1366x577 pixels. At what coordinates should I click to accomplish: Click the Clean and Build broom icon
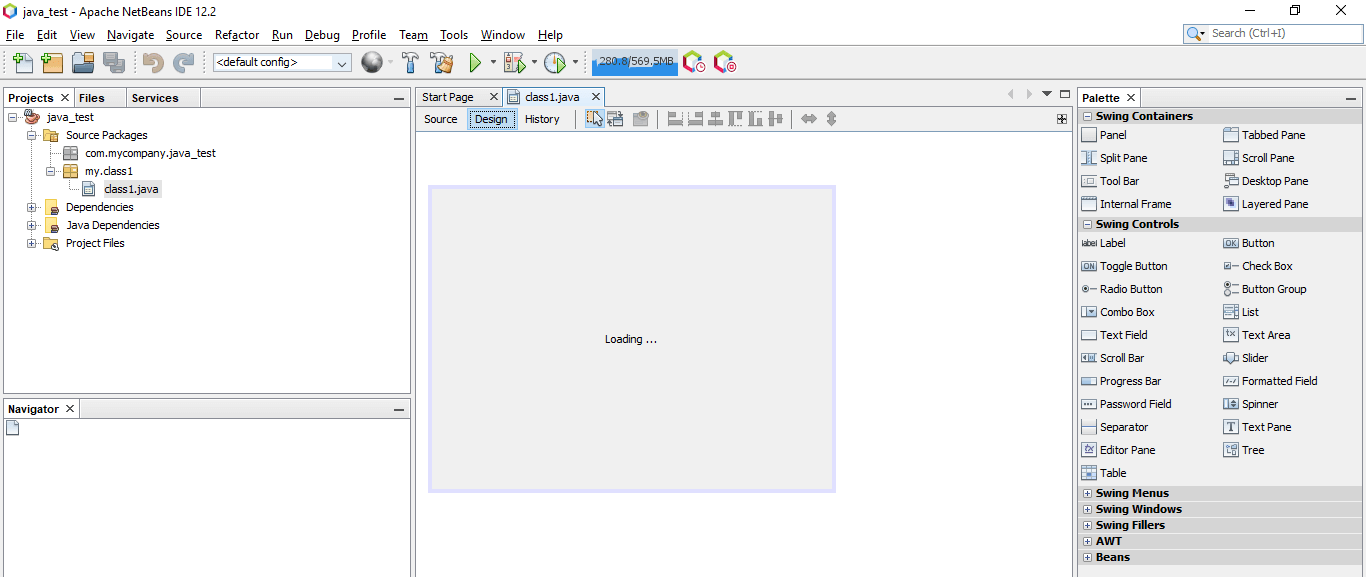[442, 63]
